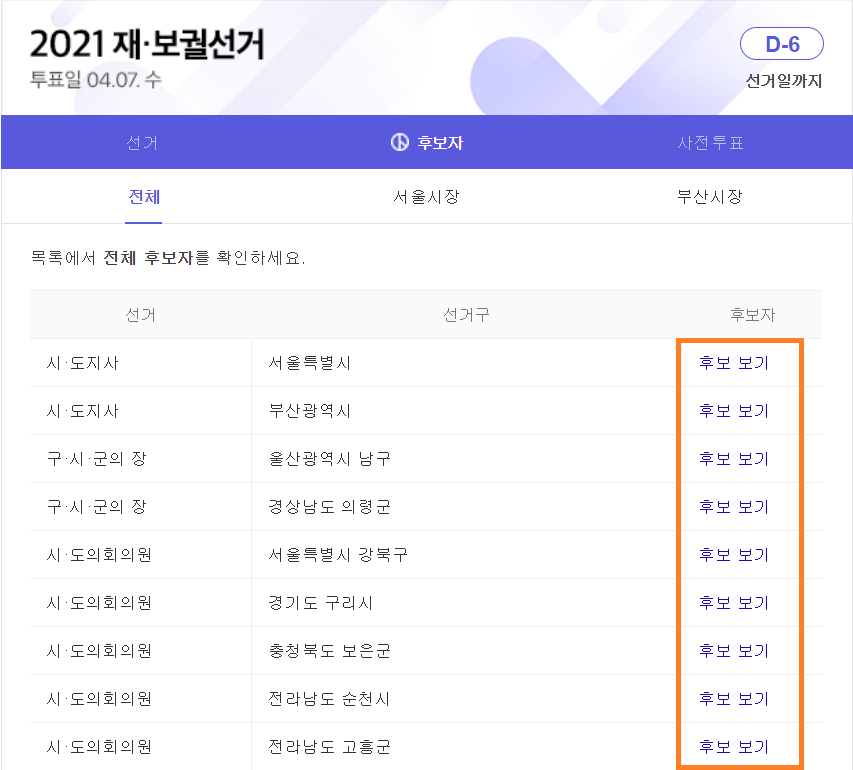Click 시·도의회의원 in the 순천시 row
Screen dimensions: 853x770
click(99, 698)
